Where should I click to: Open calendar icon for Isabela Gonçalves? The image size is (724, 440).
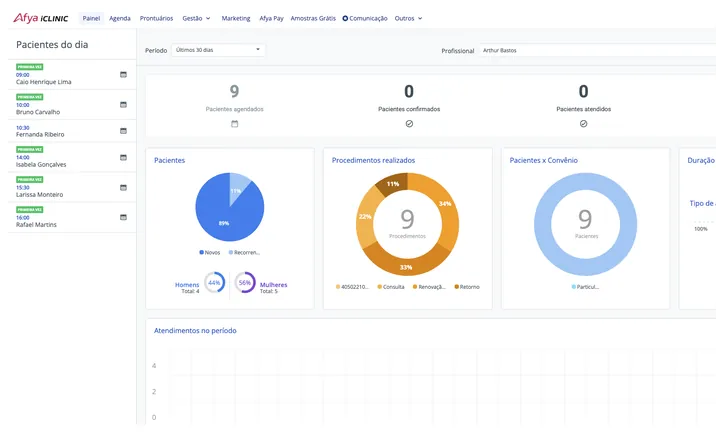pyautogui.click(x=123, y=157)
